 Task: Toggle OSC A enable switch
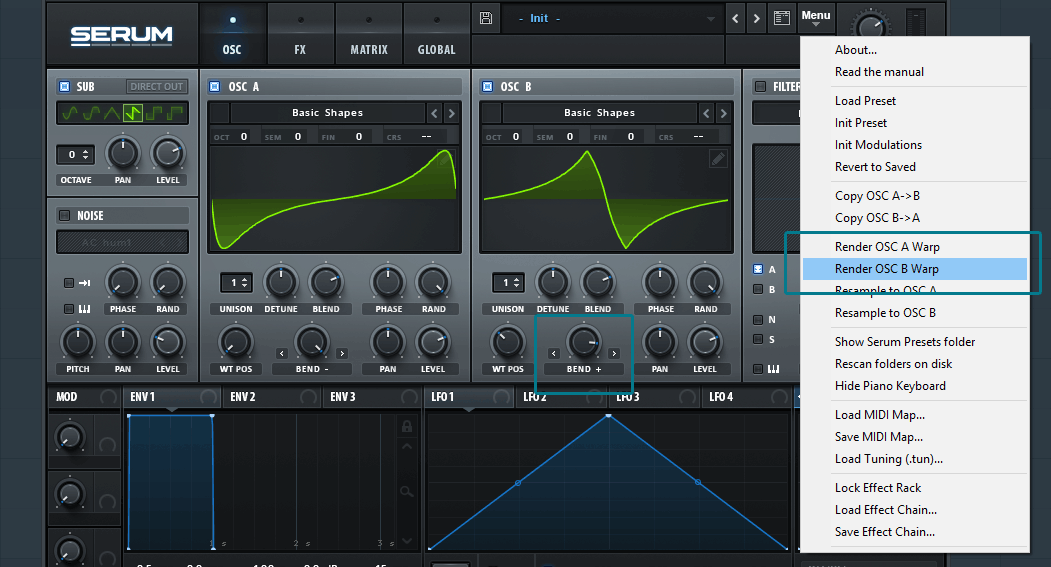[x=214, y=86]
